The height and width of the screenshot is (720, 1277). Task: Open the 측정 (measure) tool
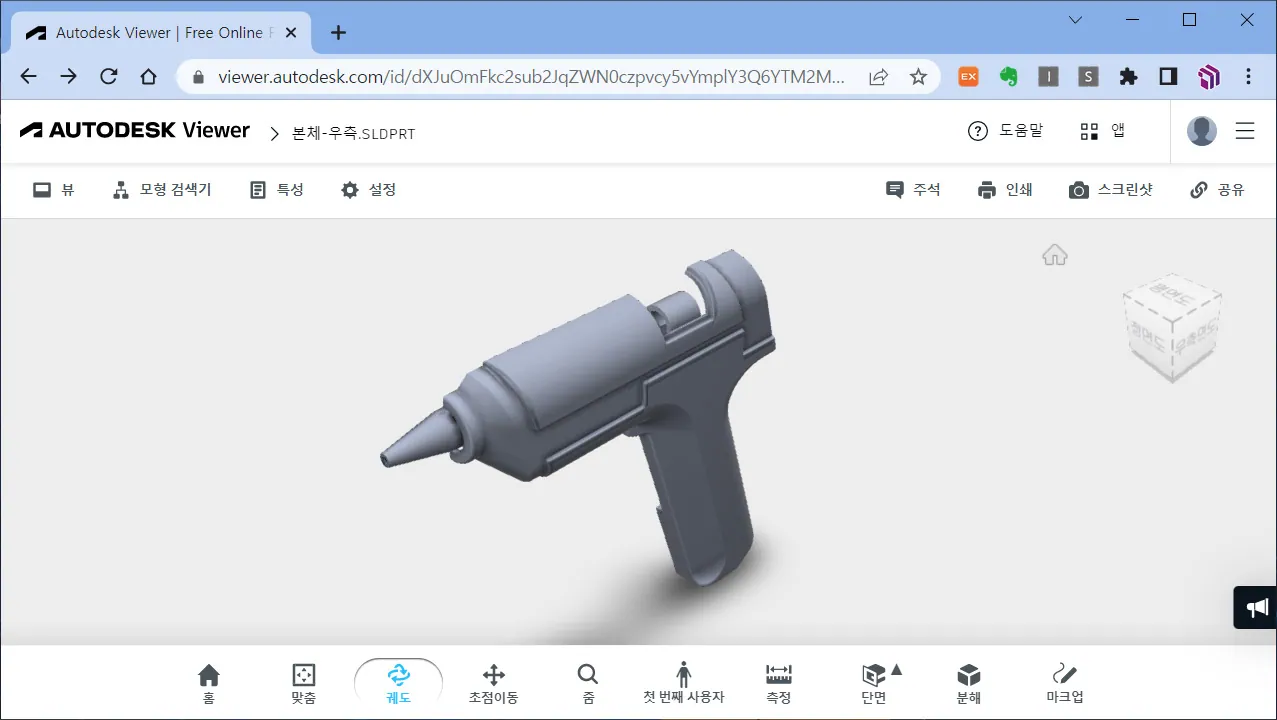pos(778,684)
